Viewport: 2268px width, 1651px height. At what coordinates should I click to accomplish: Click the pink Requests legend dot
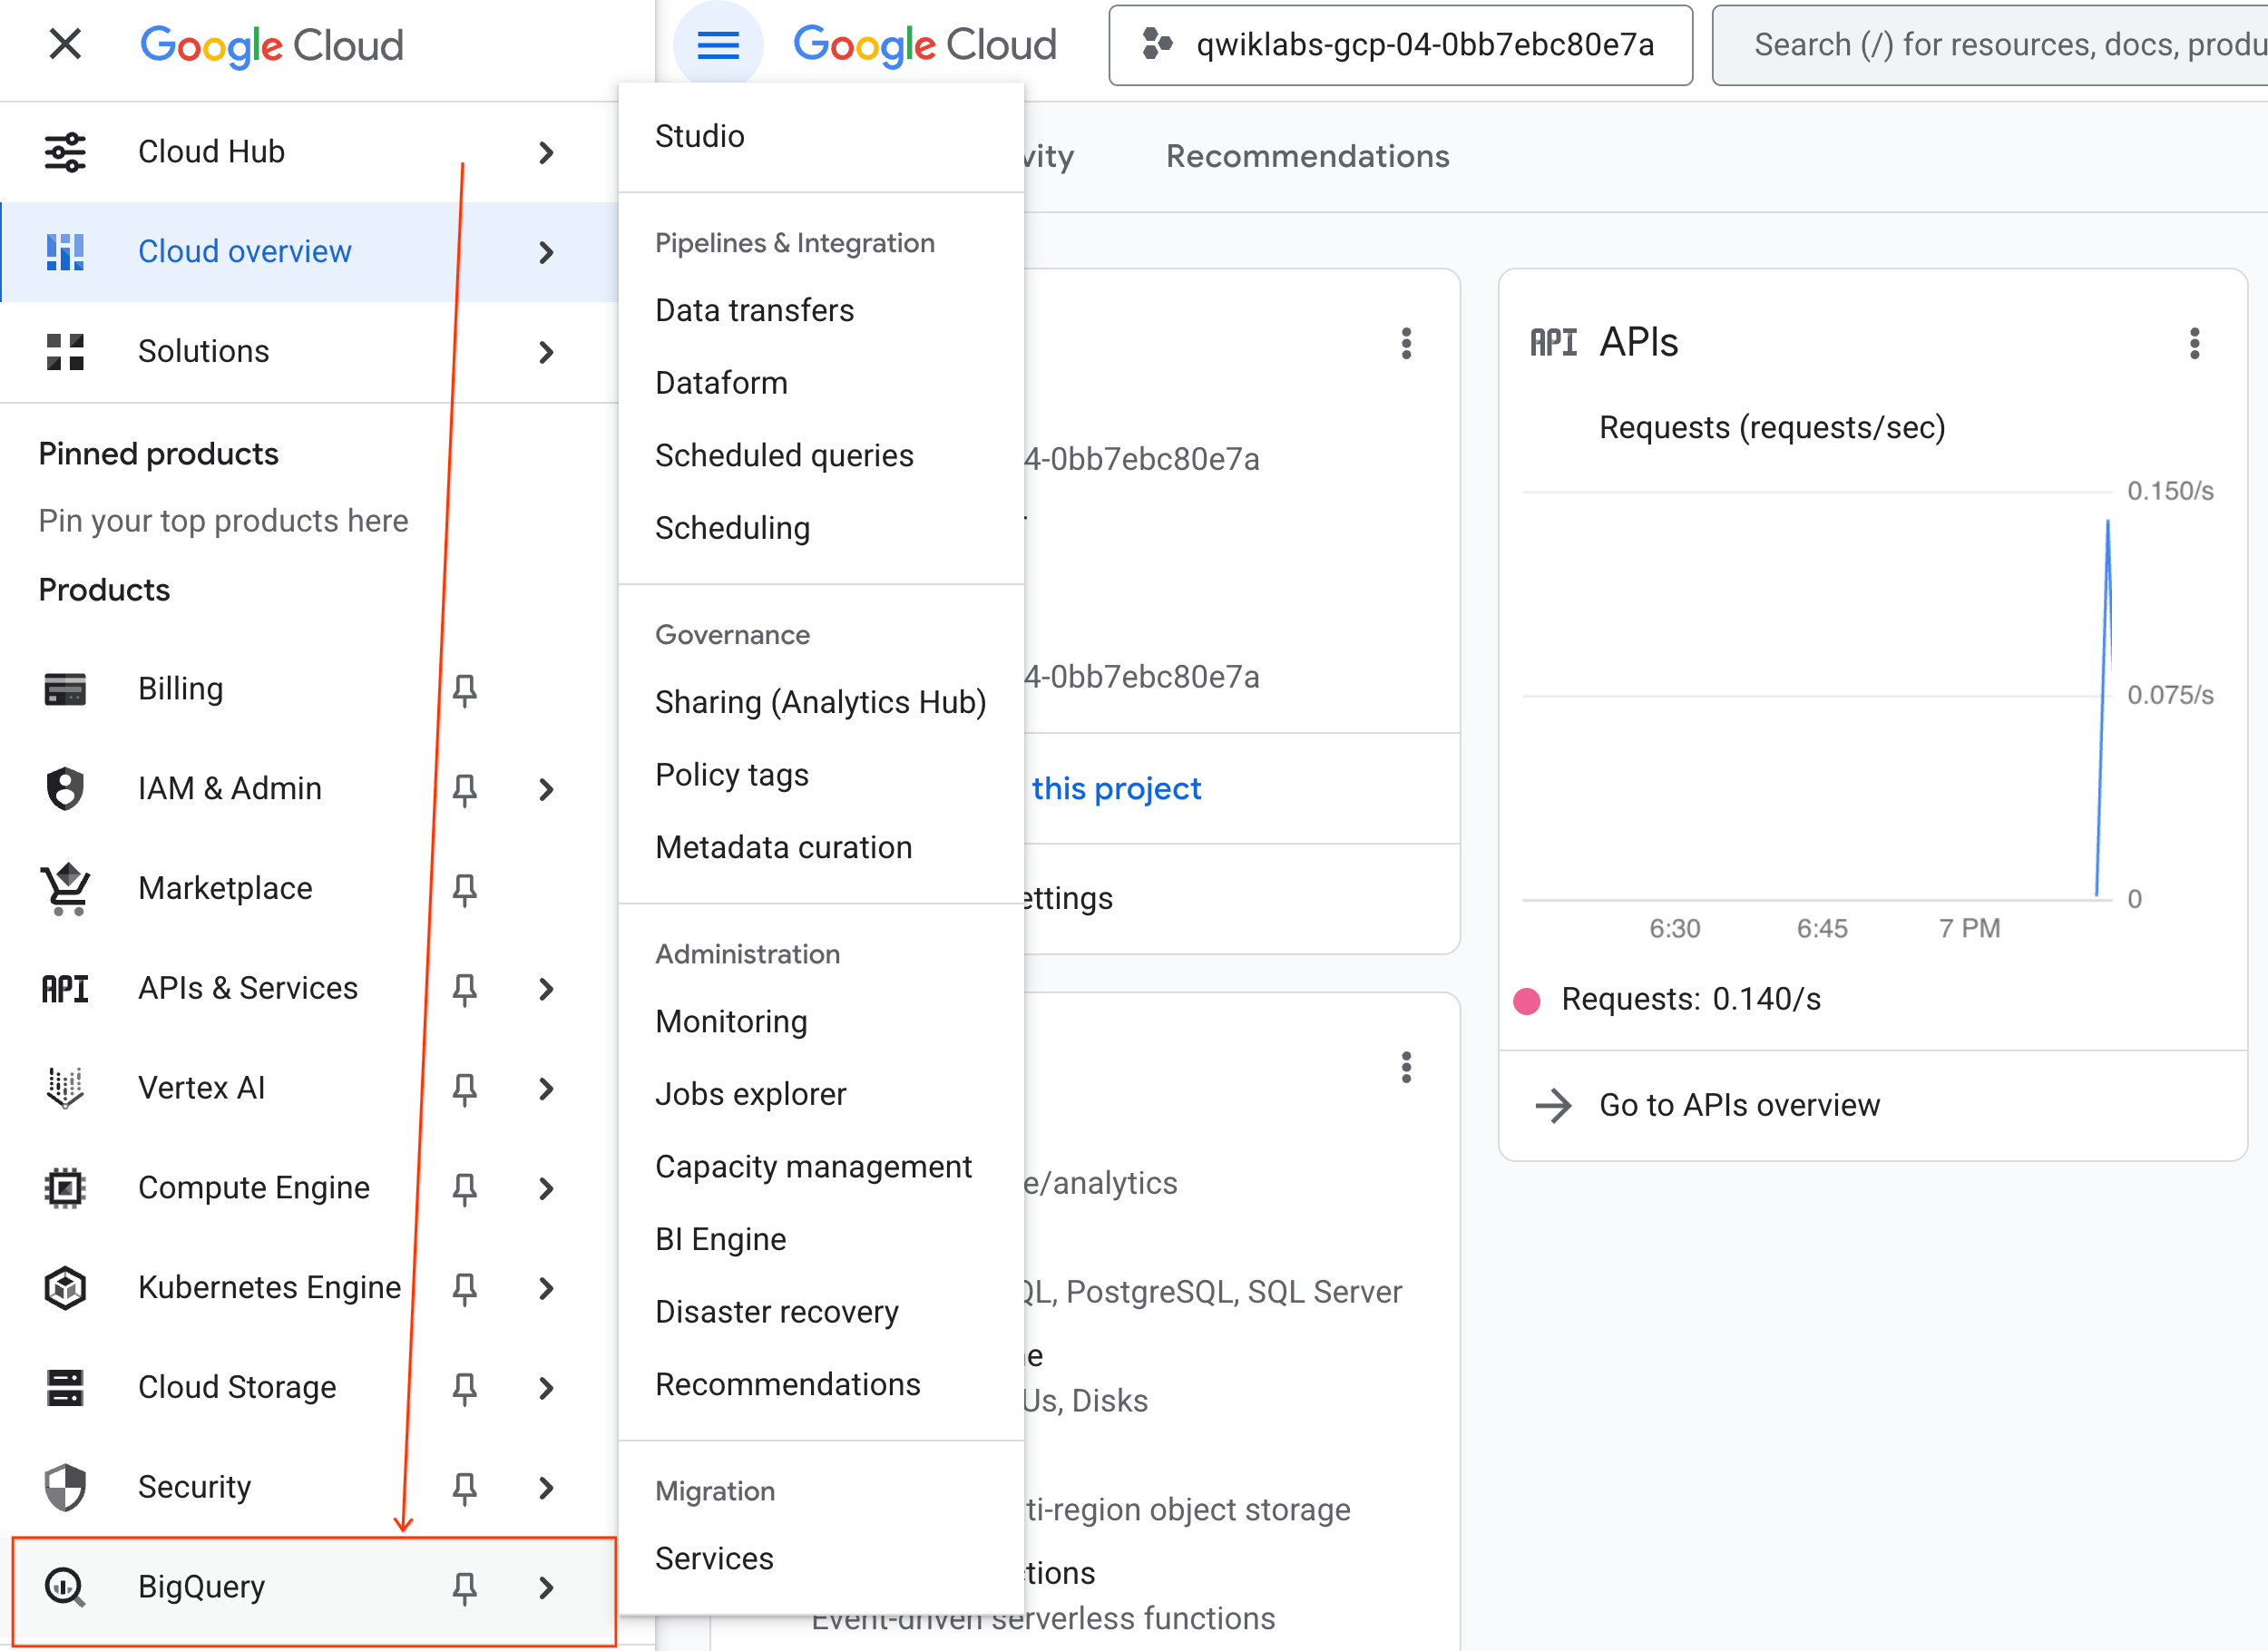point(1526,999)
